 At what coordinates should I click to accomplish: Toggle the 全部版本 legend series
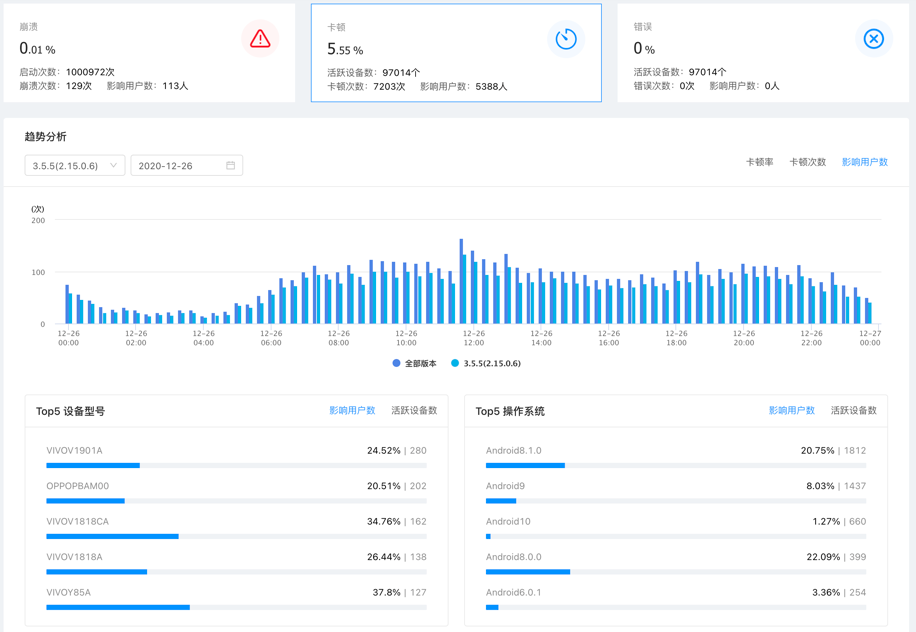click(415, 364)
